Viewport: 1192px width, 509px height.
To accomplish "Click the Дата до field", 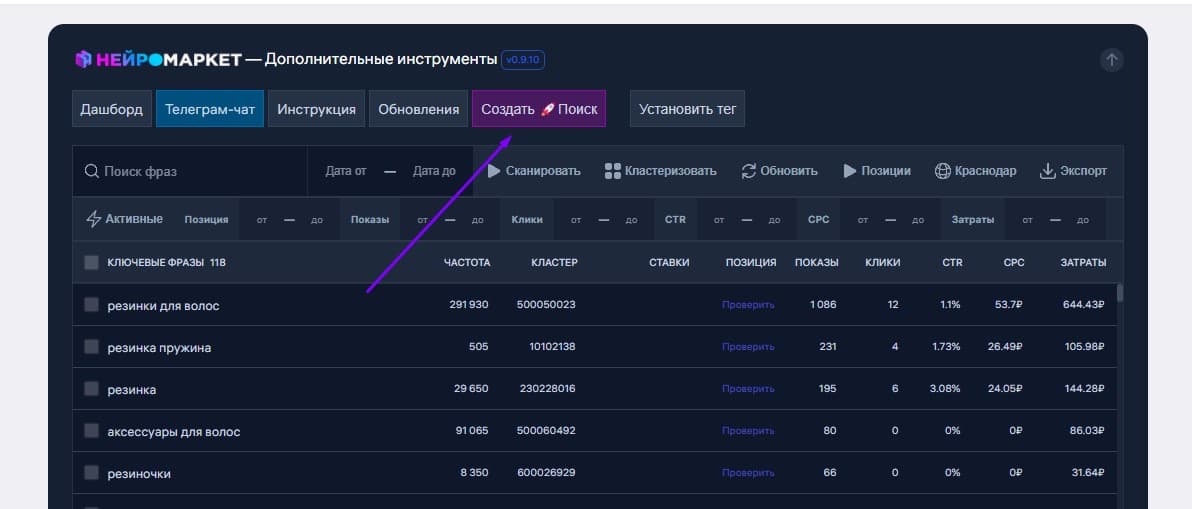I will point(434,171).
